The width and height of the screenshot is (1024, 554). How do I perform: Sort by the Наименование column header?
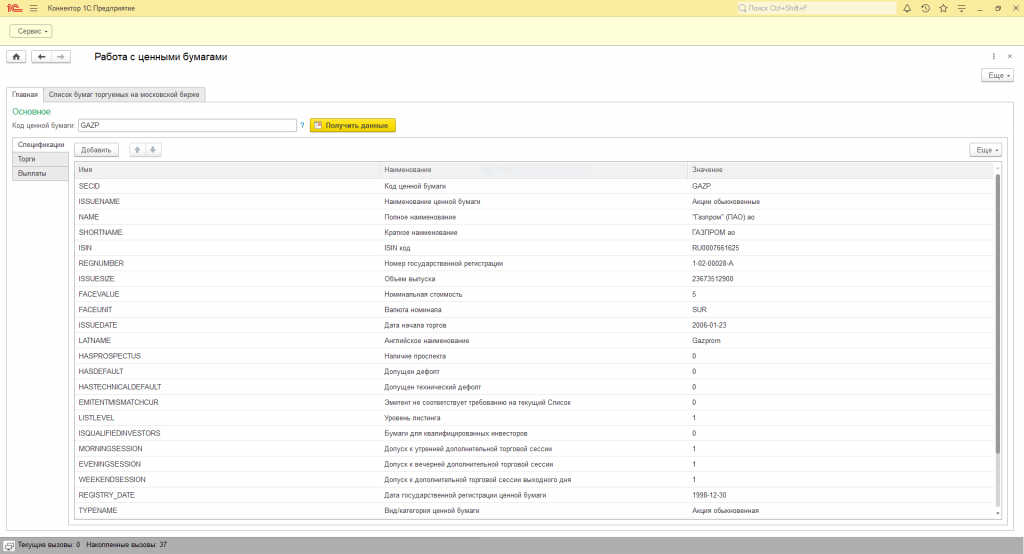pyautogui.click(x=533, y=170)
